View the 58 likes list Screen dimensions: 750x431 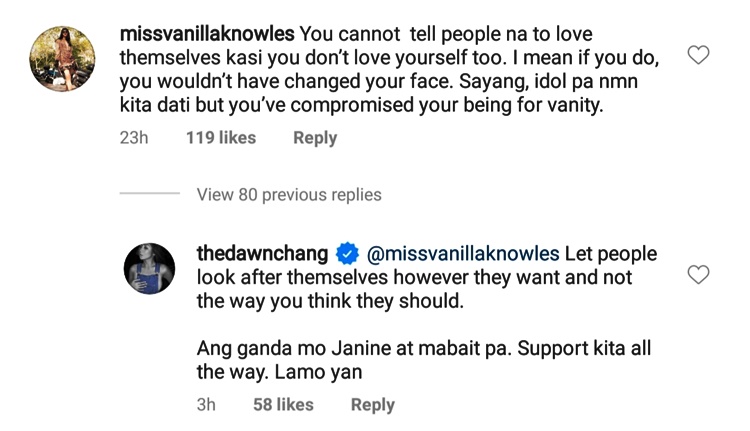[x=283, y=405]
